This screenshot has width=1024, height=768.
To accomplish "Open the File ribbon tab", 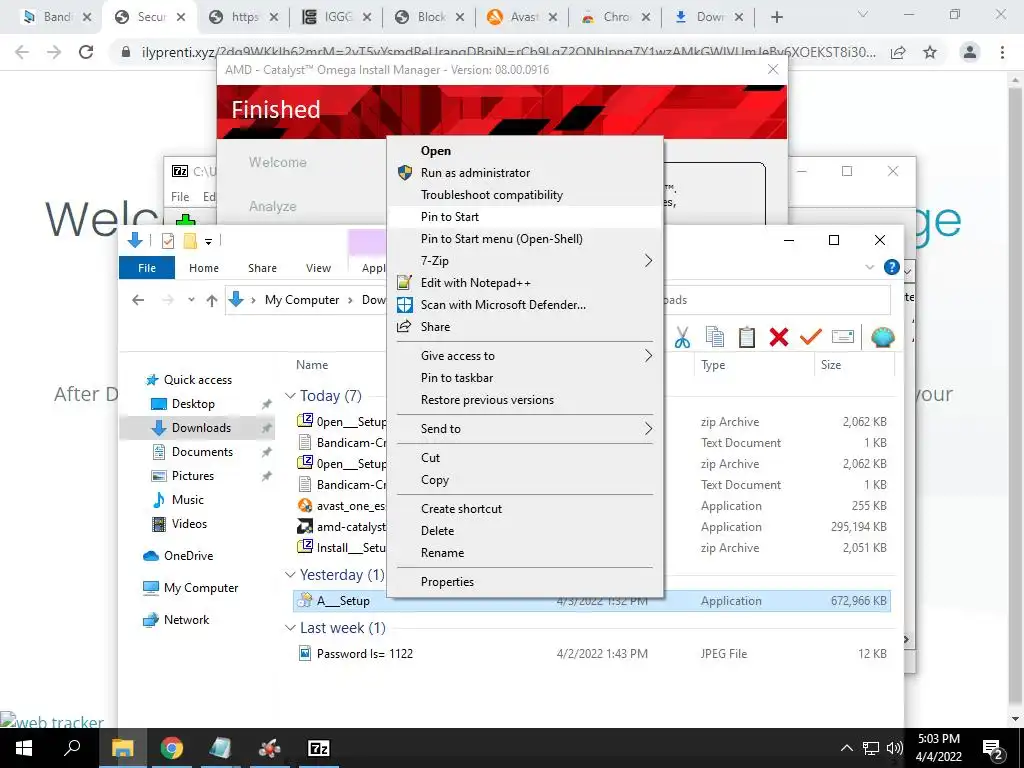I will tap(147, 268).
